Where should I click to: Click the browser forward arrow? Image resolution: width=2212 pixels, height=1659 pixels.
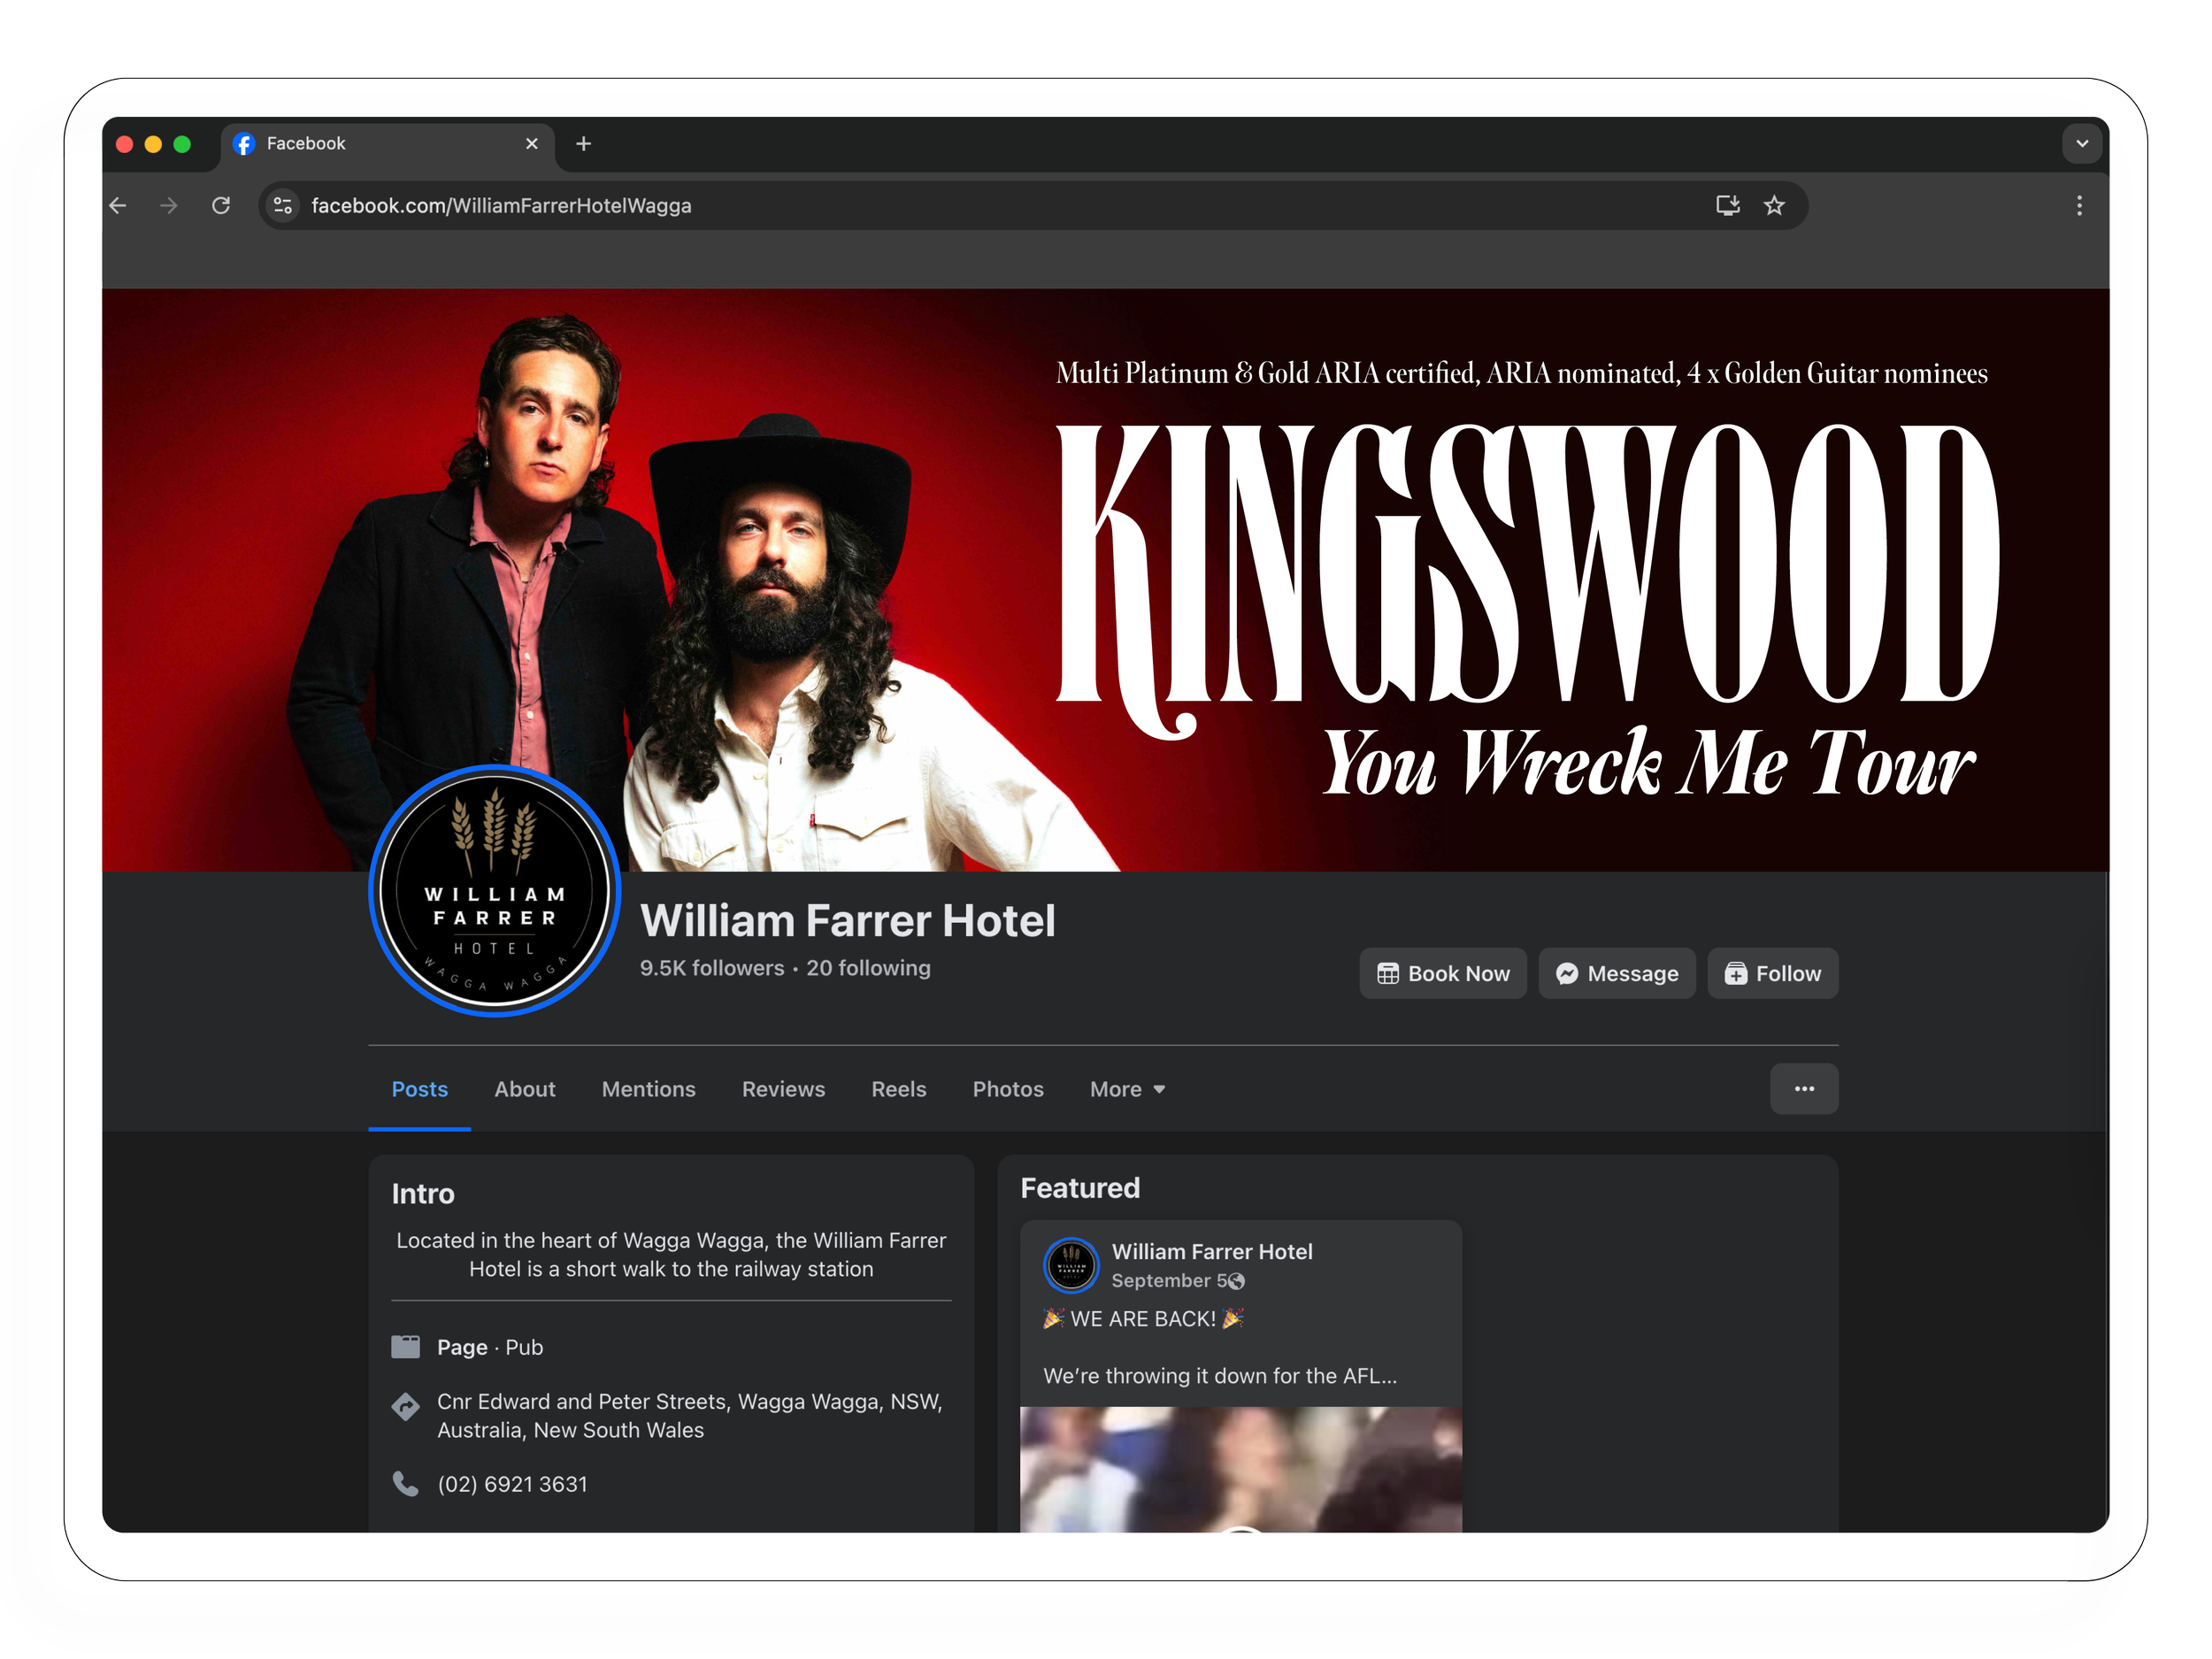coord(169,205)
